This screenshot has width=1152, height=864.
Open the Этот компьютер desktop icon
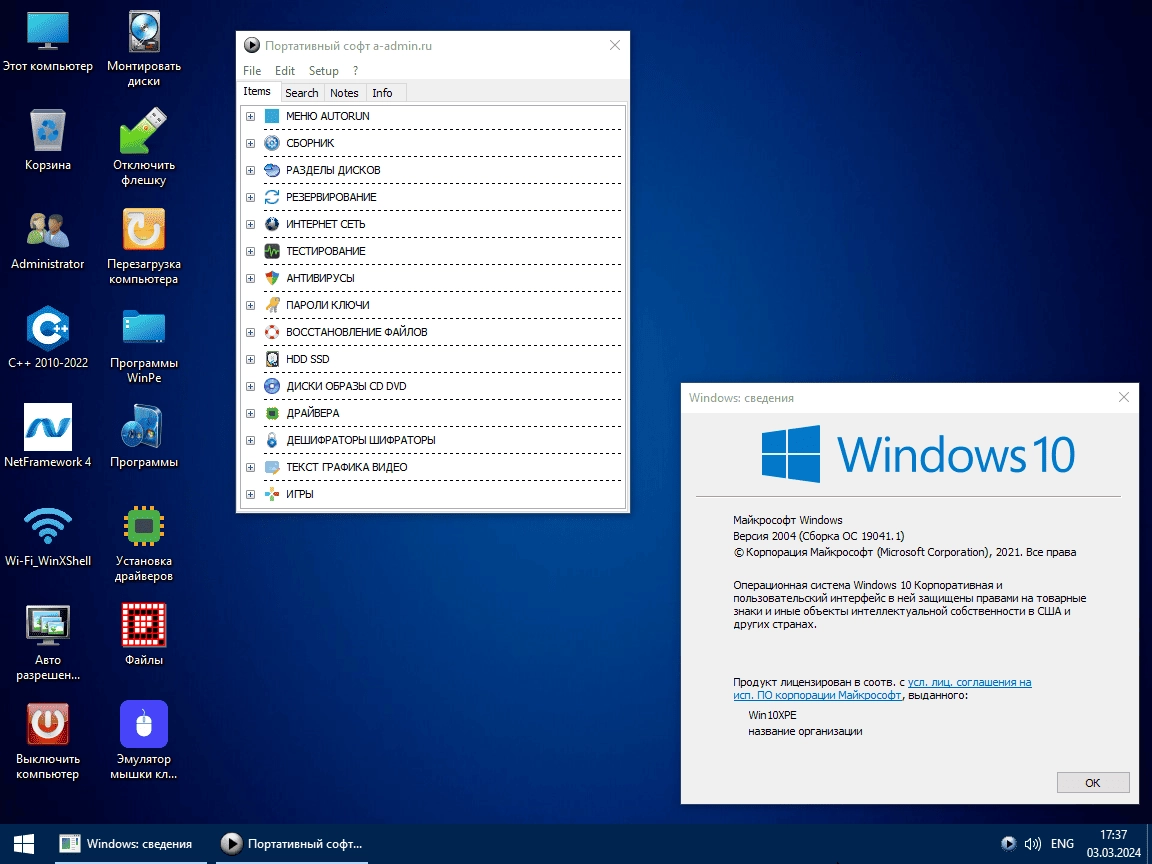pyautogui.click(x=48, y=41)
